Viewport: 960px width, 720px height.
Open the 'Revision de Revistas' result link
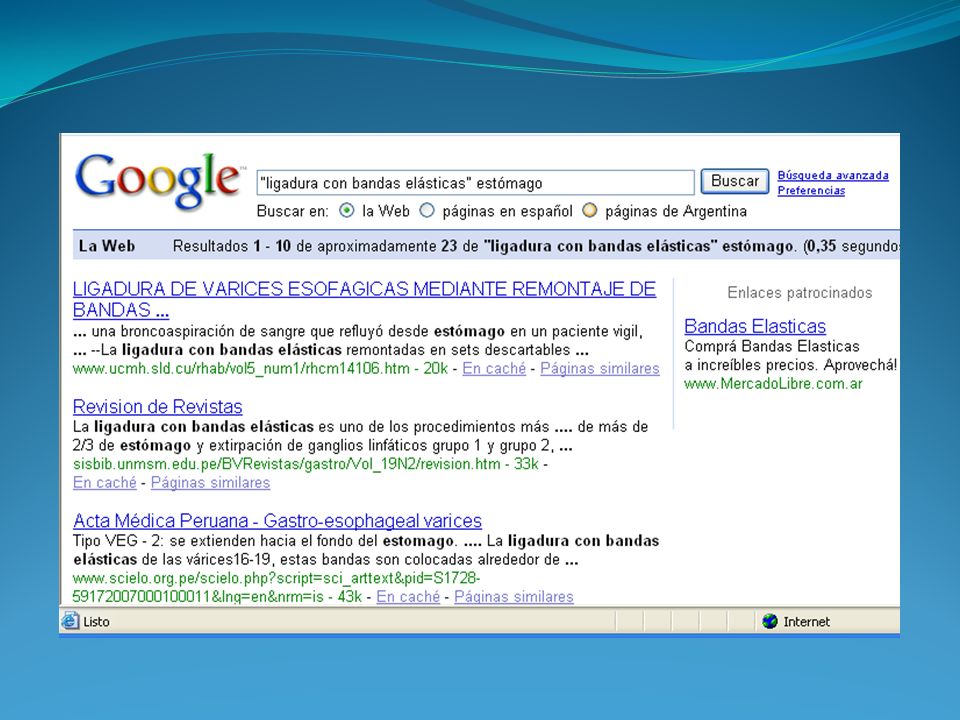[157, 407]
